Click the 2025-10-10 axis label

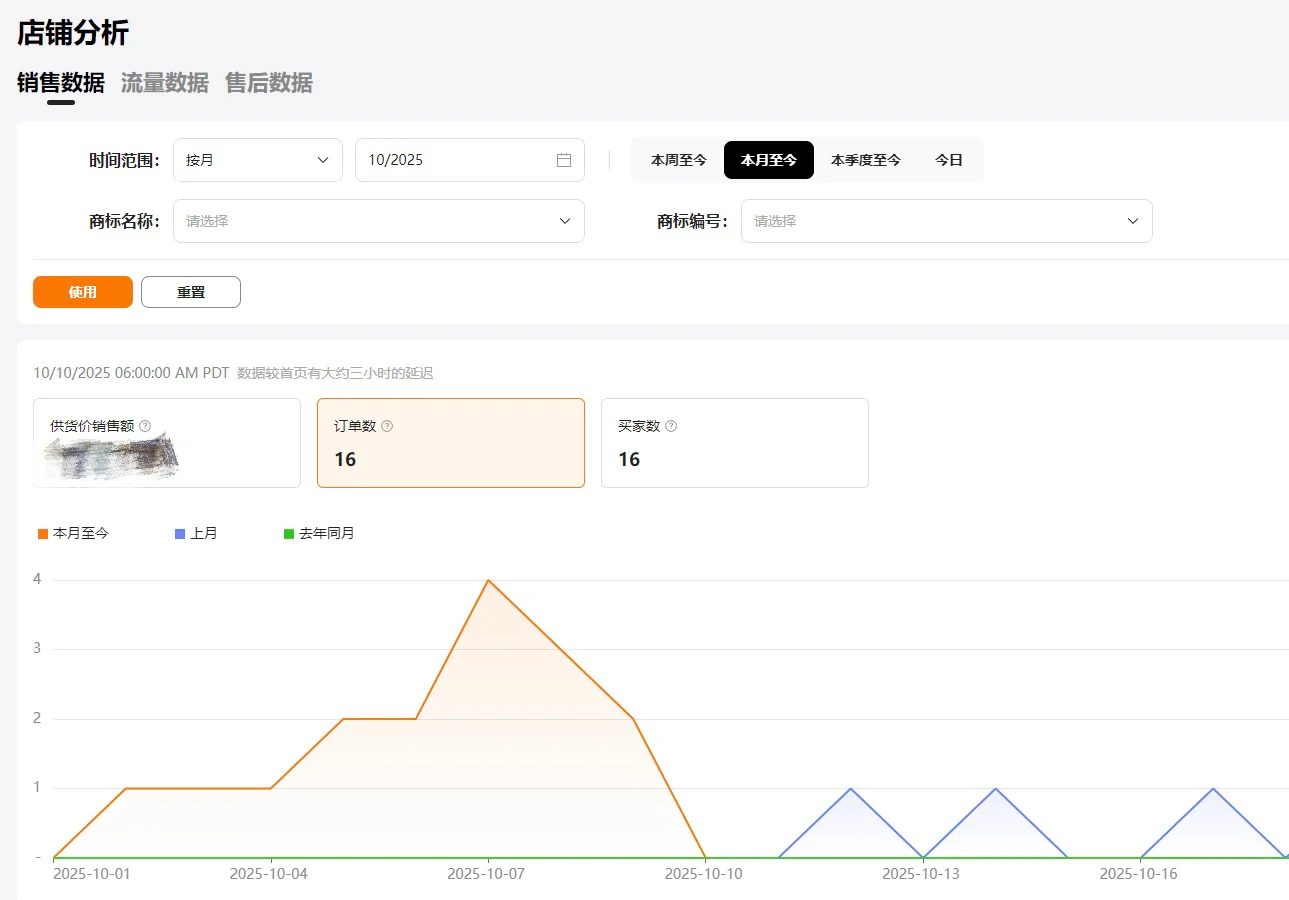704,874
